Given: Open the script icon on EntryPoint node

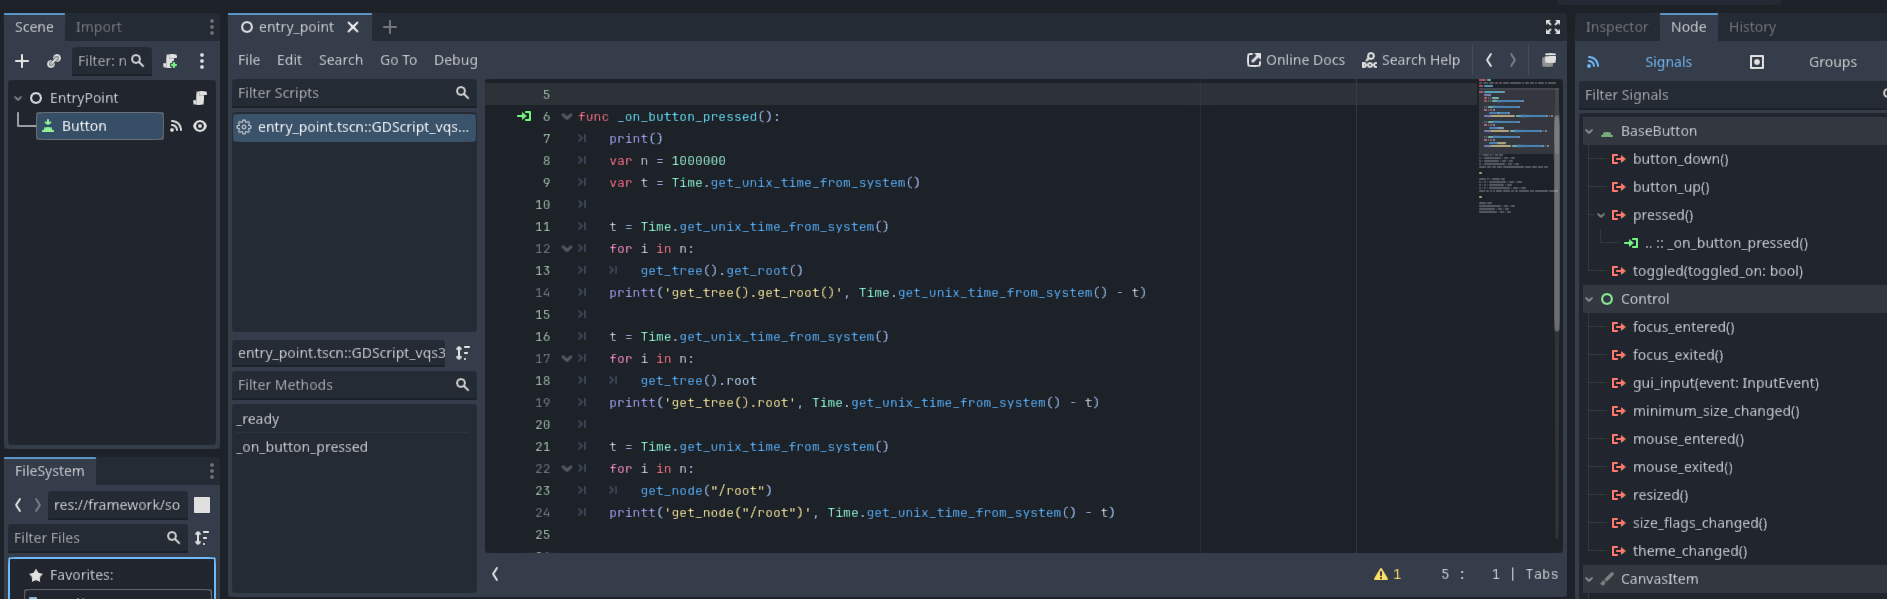Looking at the screenshot, I should click(x=200, y=98).
